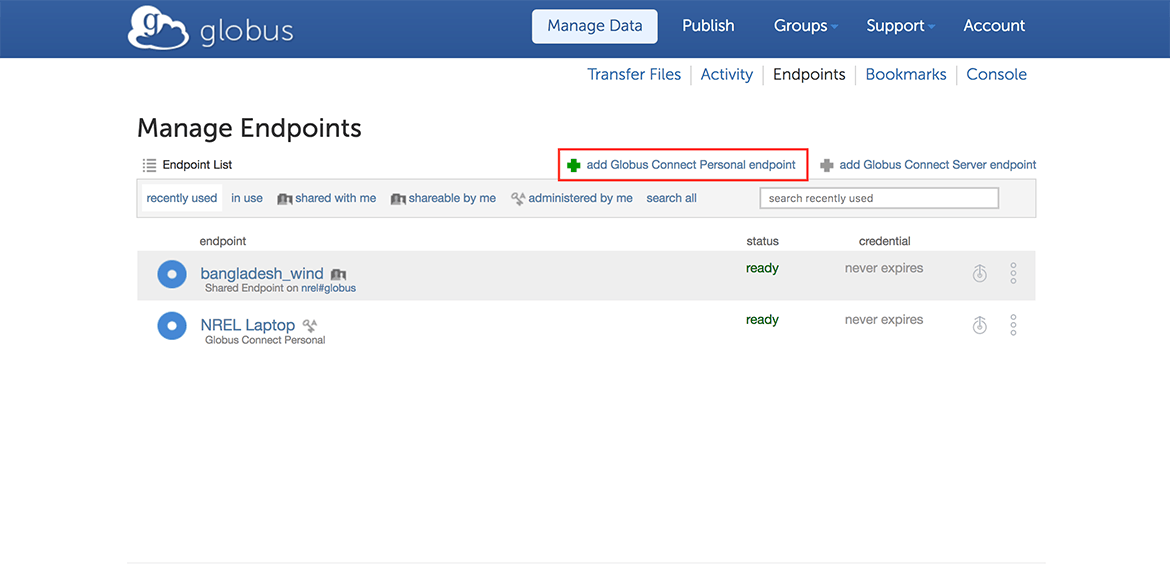Click the shareable by me building icon
The width and height of the screenshot is (1170, 570).
click(398, 198)
